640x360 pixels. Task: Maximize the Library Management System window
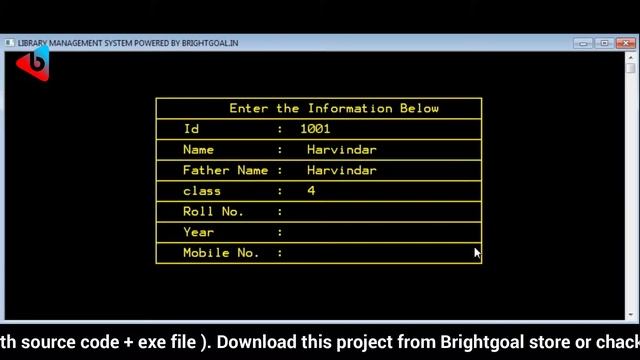pyautogui.click(x=604, y=43)
